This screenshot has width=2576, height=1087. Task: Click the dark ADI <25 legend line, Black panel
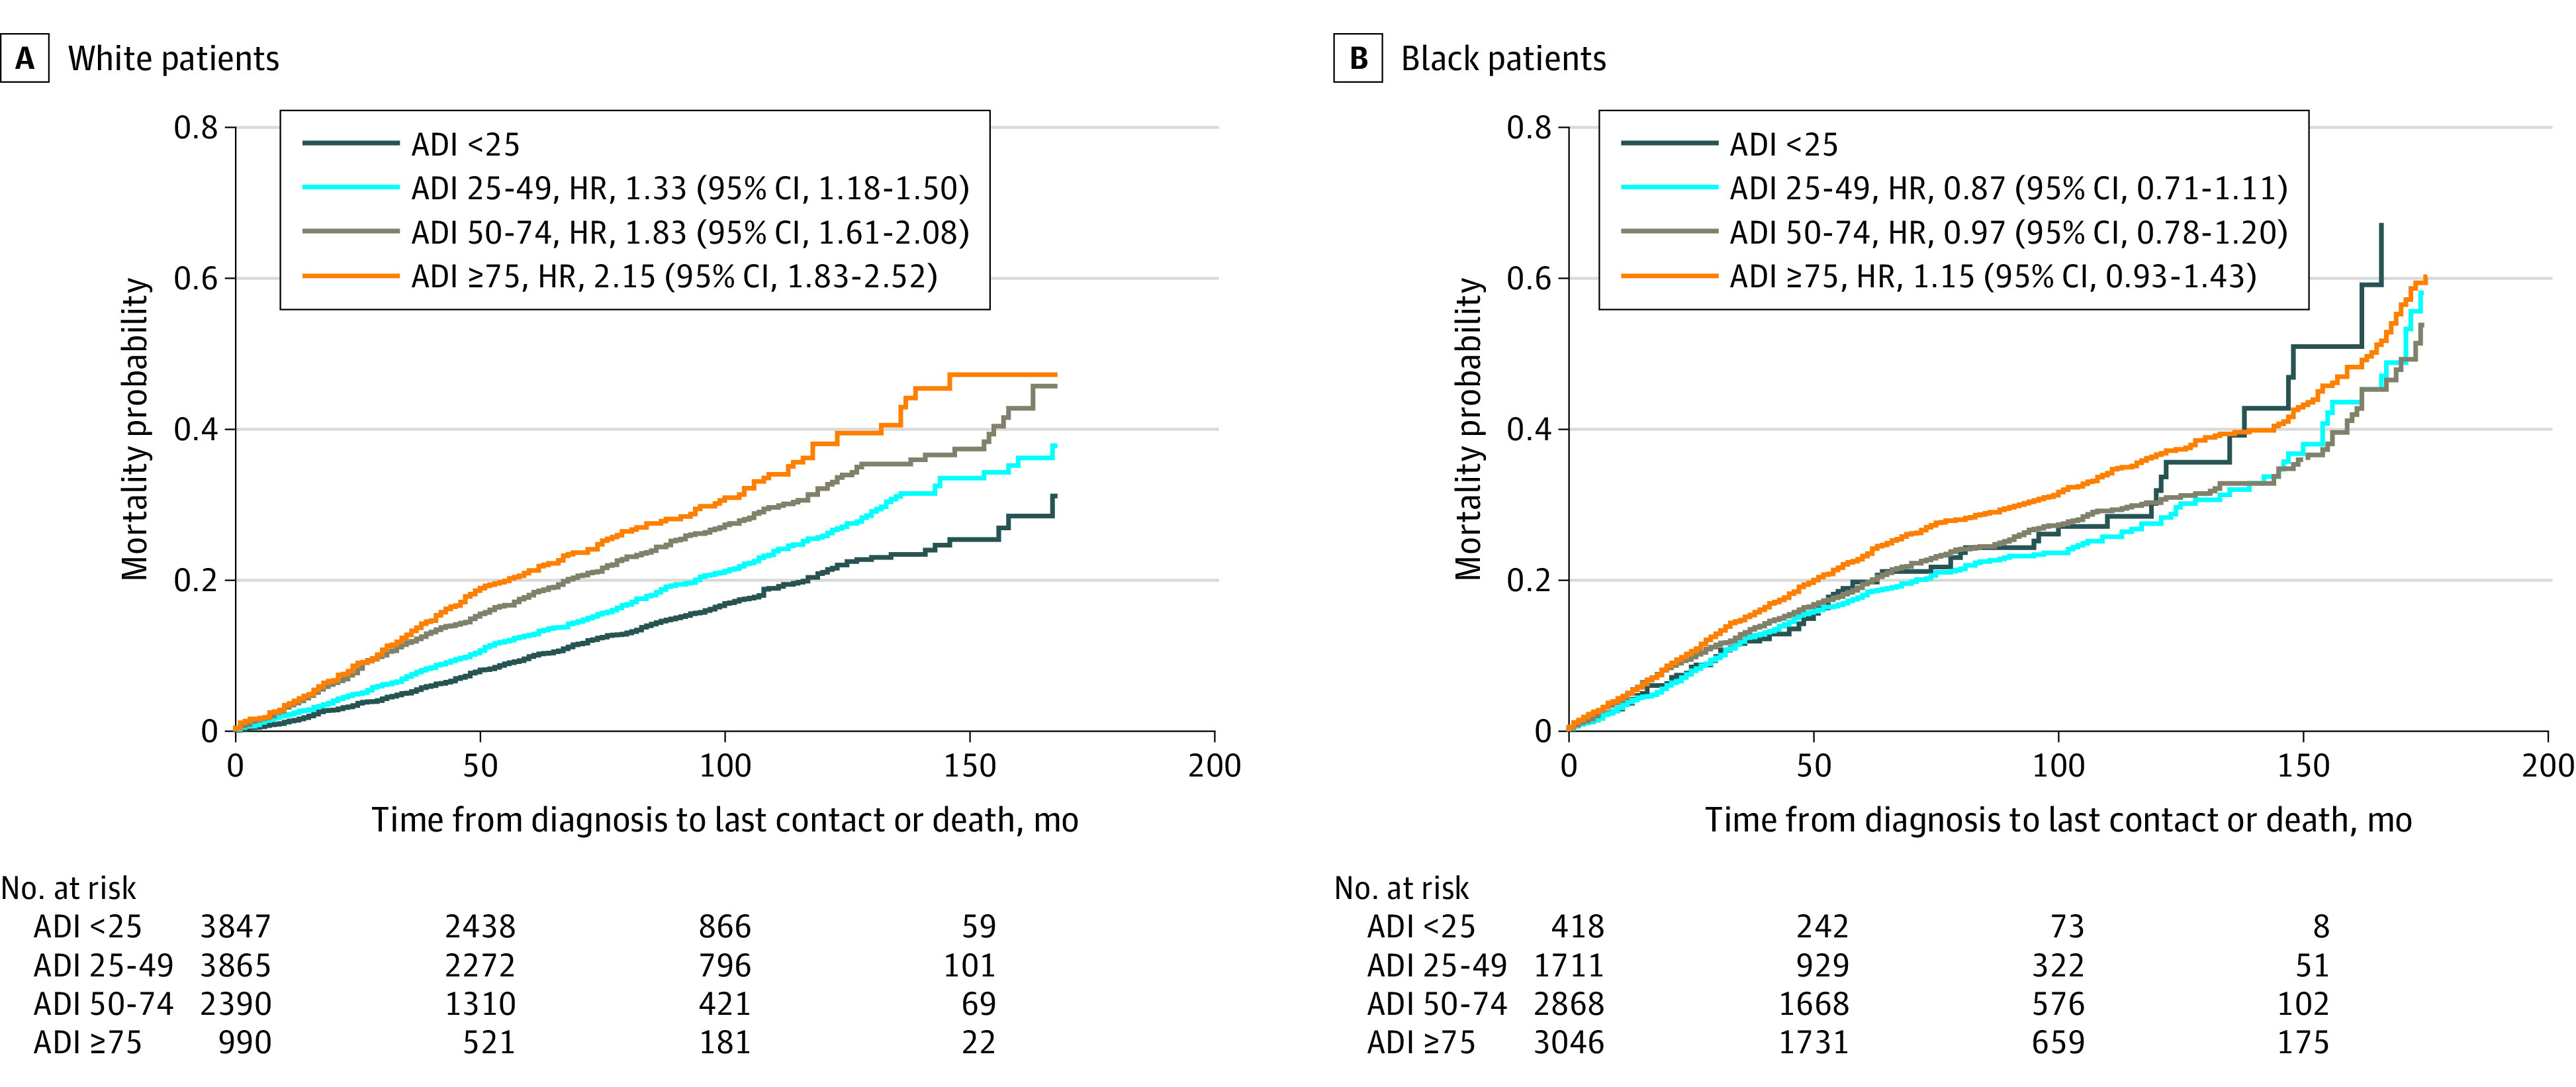pos(1669,144)
